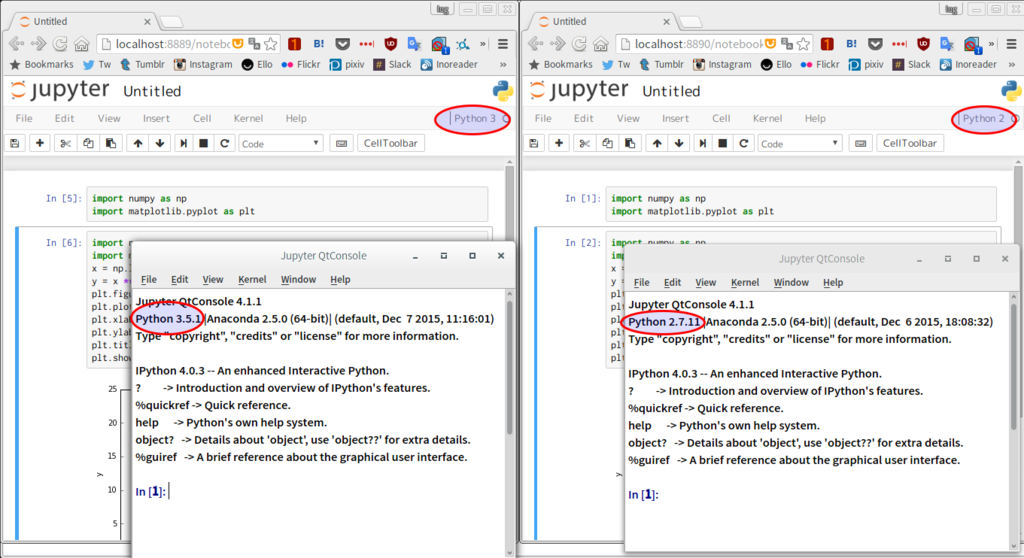This screenshot has width=1024, height=558.
Task: Run cell in left Python 3 notebook
Action: tap(184, 143)
